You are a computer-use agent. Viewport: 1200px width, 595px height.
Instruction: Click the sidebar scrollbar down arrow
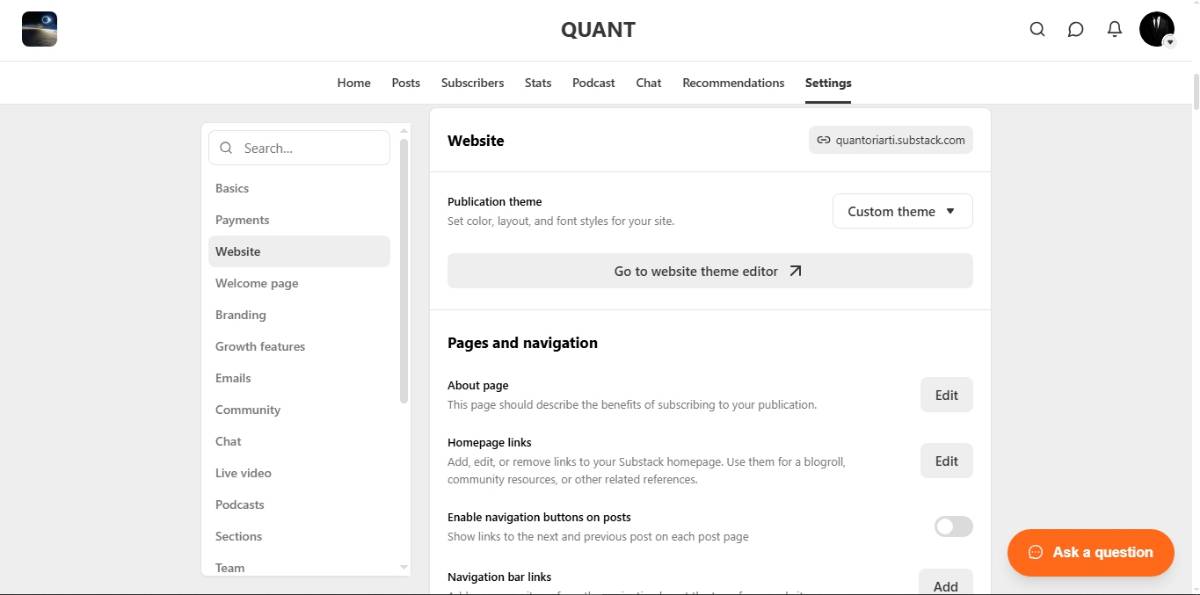[404, 567]
